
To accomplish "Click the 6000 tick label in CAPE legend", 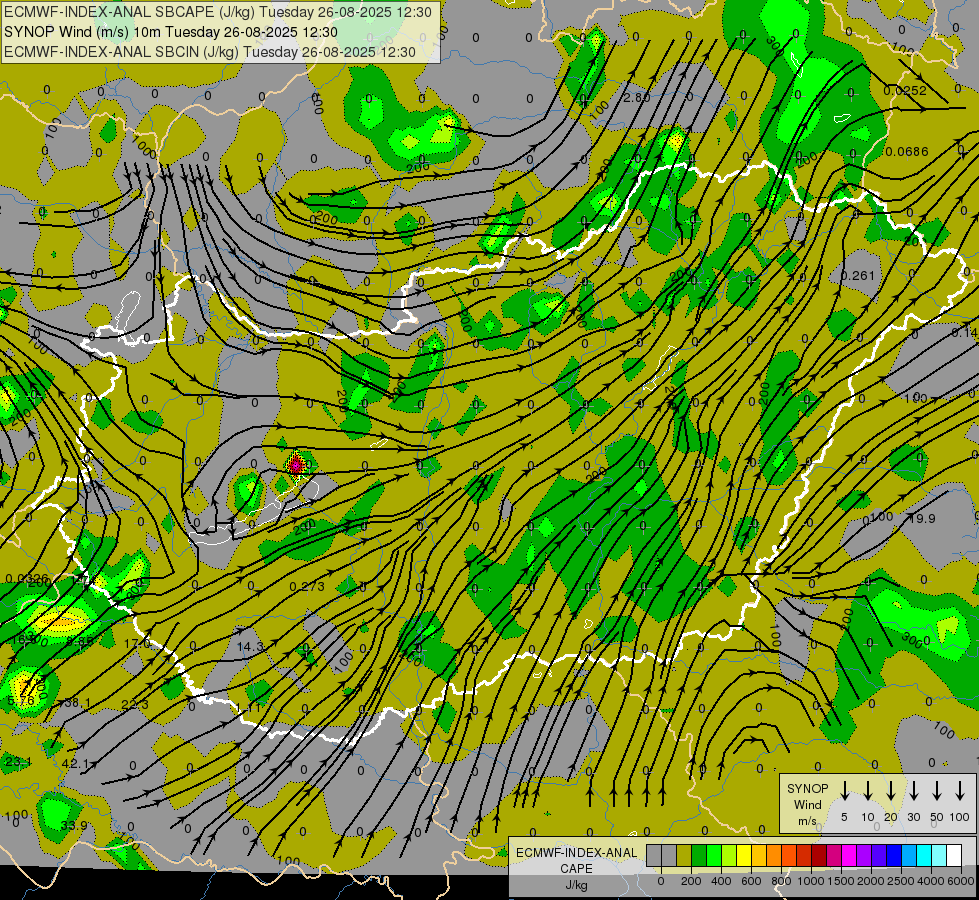I will [x=960, y=881].
